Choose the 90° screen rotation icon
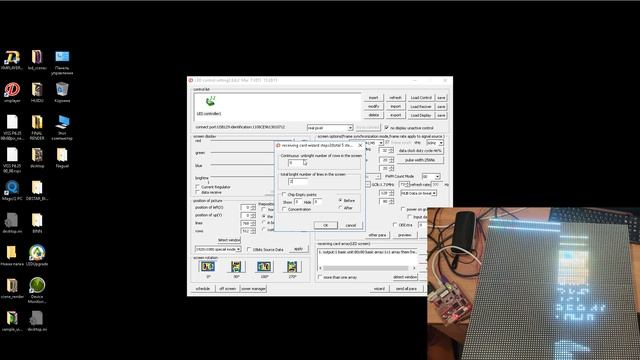640x360 pixels. tap(236, 267)
